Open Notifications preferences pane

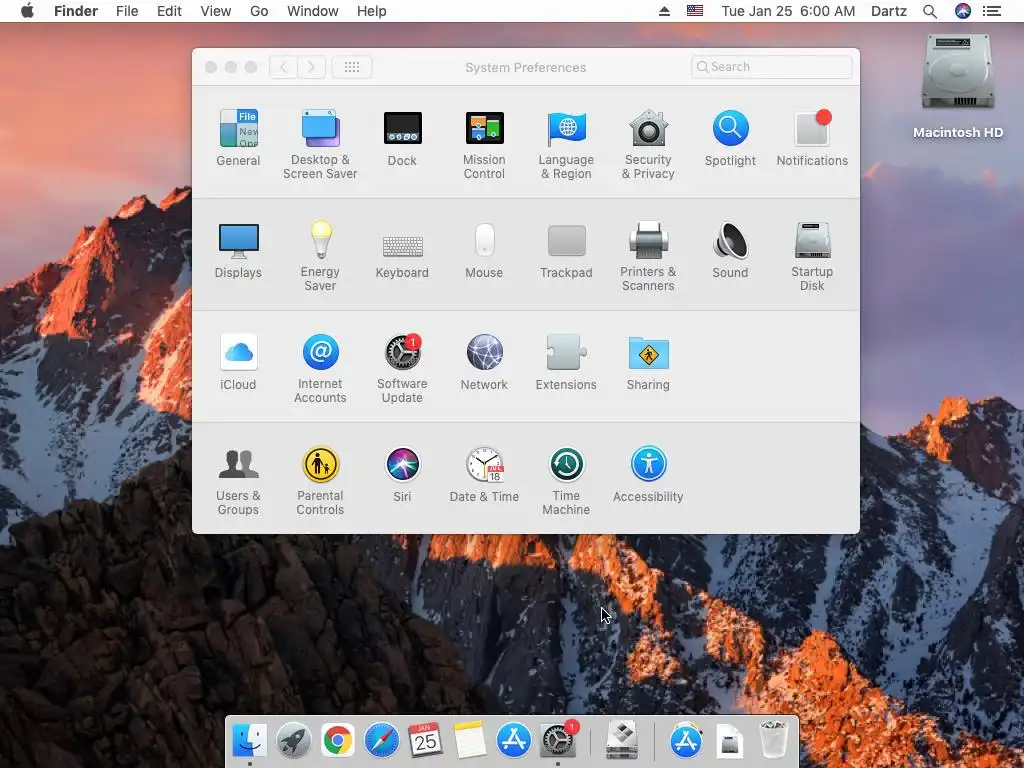pyautogui.click(x=812, y=138)
